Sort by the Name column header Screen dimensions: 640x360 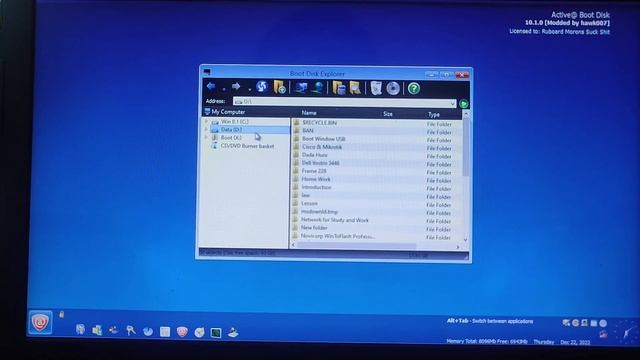[309, 113]
